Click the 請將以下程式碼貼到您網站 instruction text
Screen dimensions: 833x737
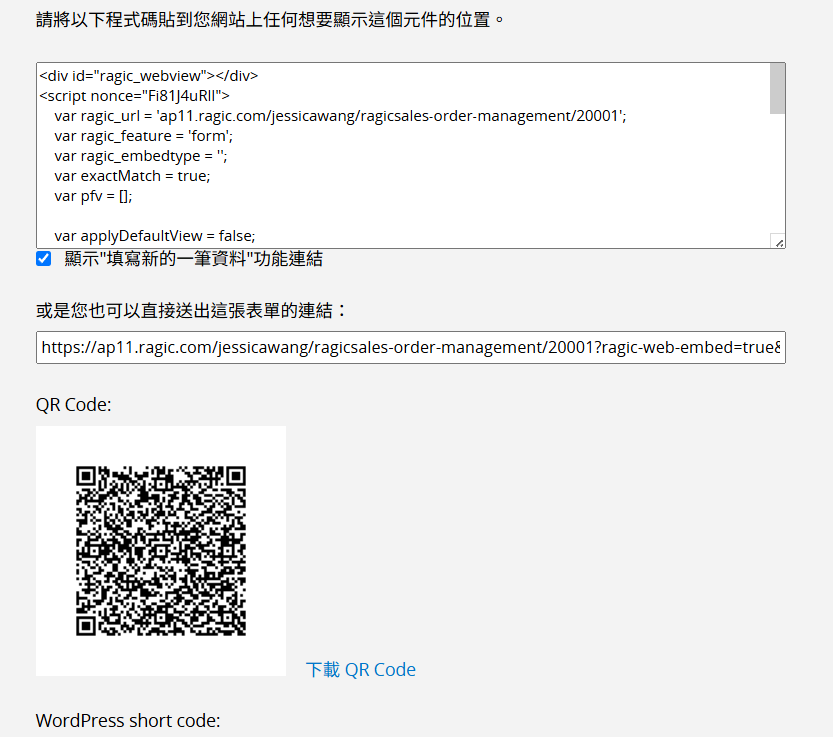coord(270,20)
